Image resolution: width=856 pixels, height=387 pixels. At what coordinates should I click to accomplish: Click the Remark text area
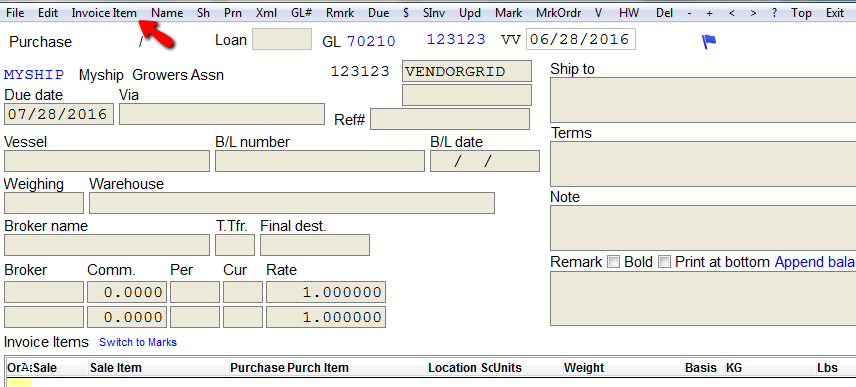coord(703,298)
